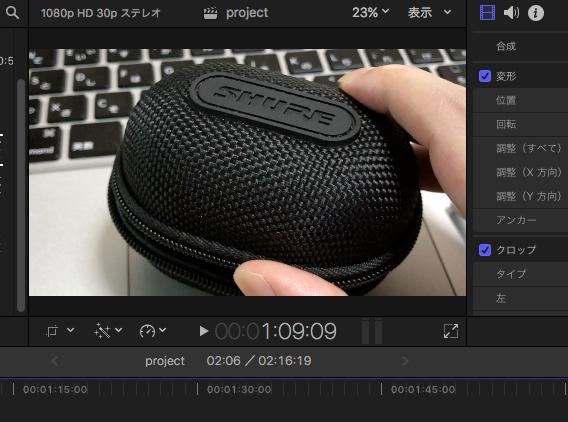The image size is (568, 422).
Task: Select the 合成 section header
Action: click(521, 46)
